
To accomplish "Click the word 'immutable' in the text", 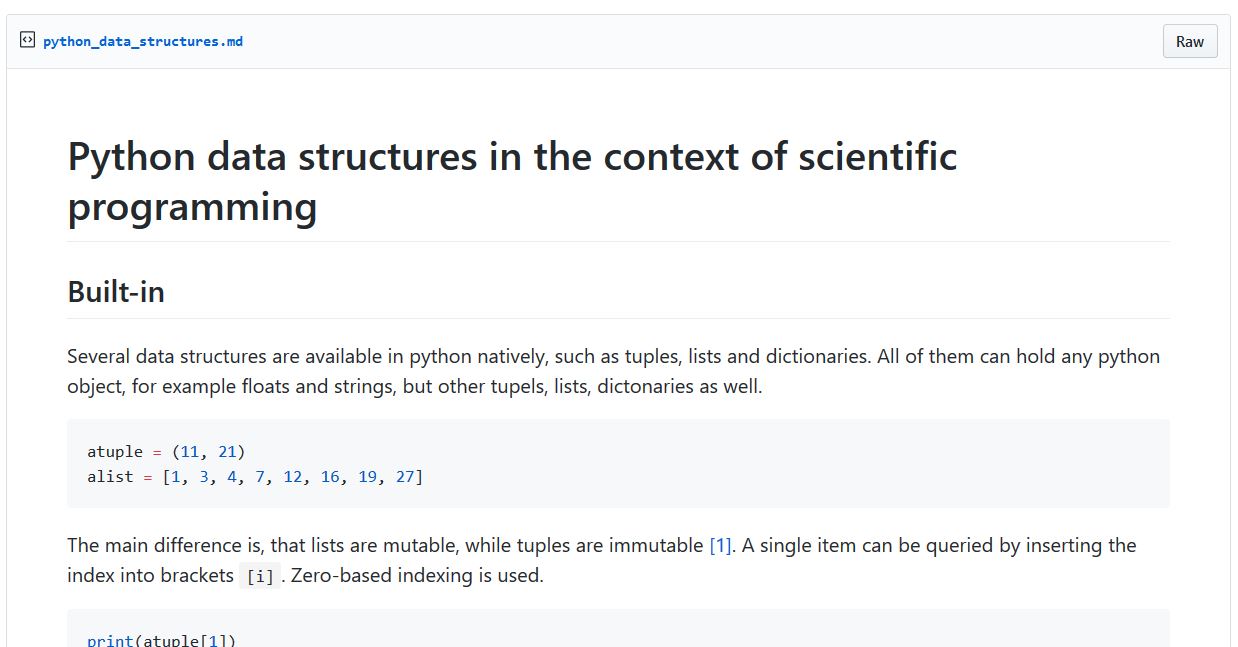I will click(x=654, y=545).
